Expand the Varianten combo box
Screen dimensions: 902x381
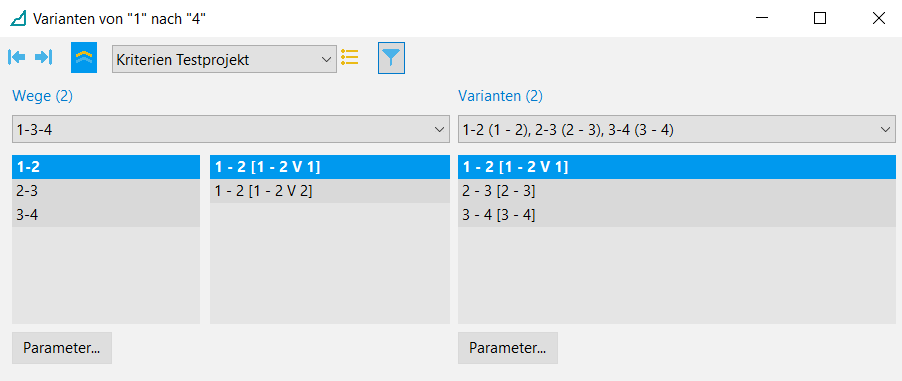[676, 129]
